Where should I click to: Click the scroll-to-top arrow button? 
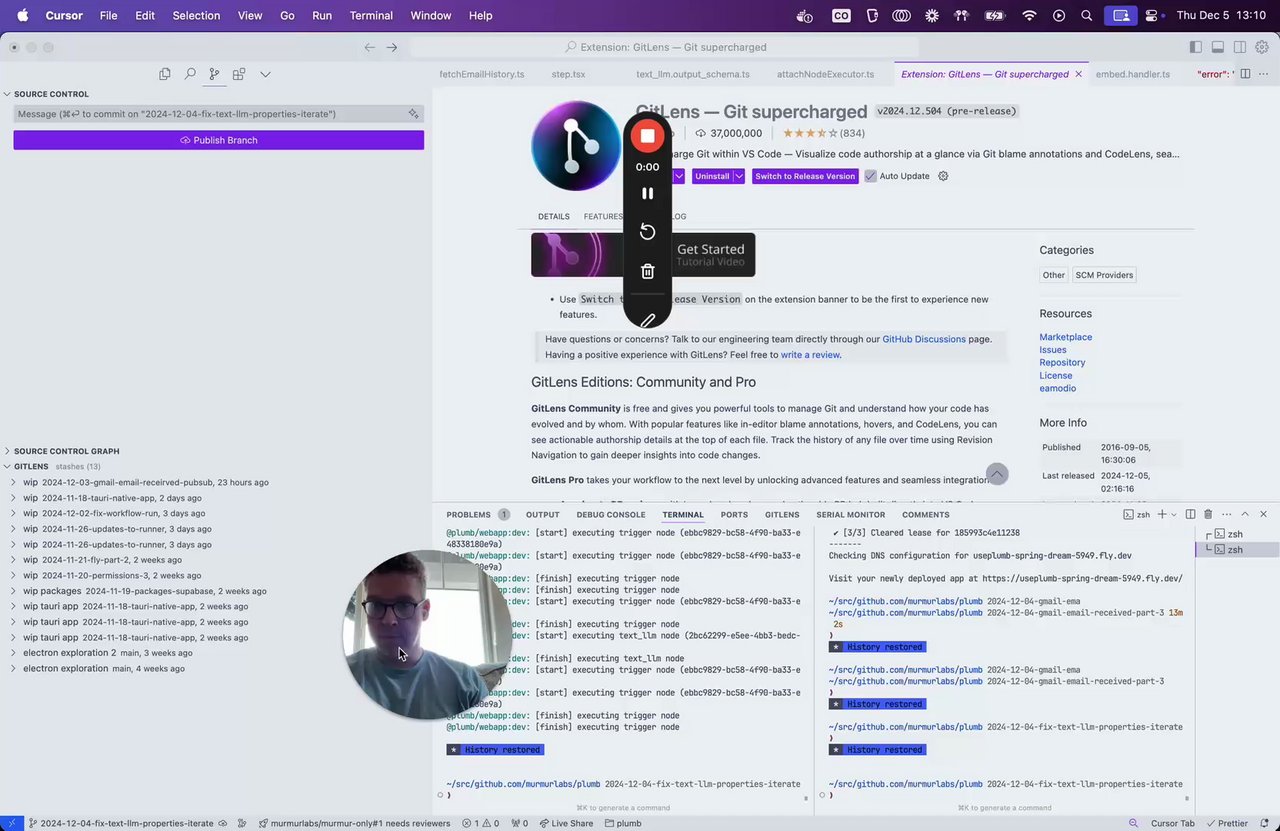[x=996, y=474]
